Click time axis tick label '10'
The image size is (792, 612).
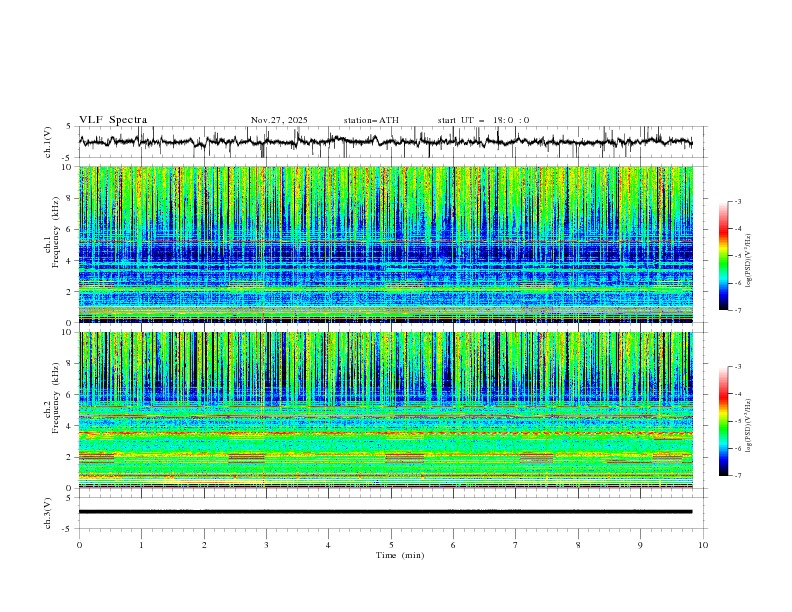(703, 545)
